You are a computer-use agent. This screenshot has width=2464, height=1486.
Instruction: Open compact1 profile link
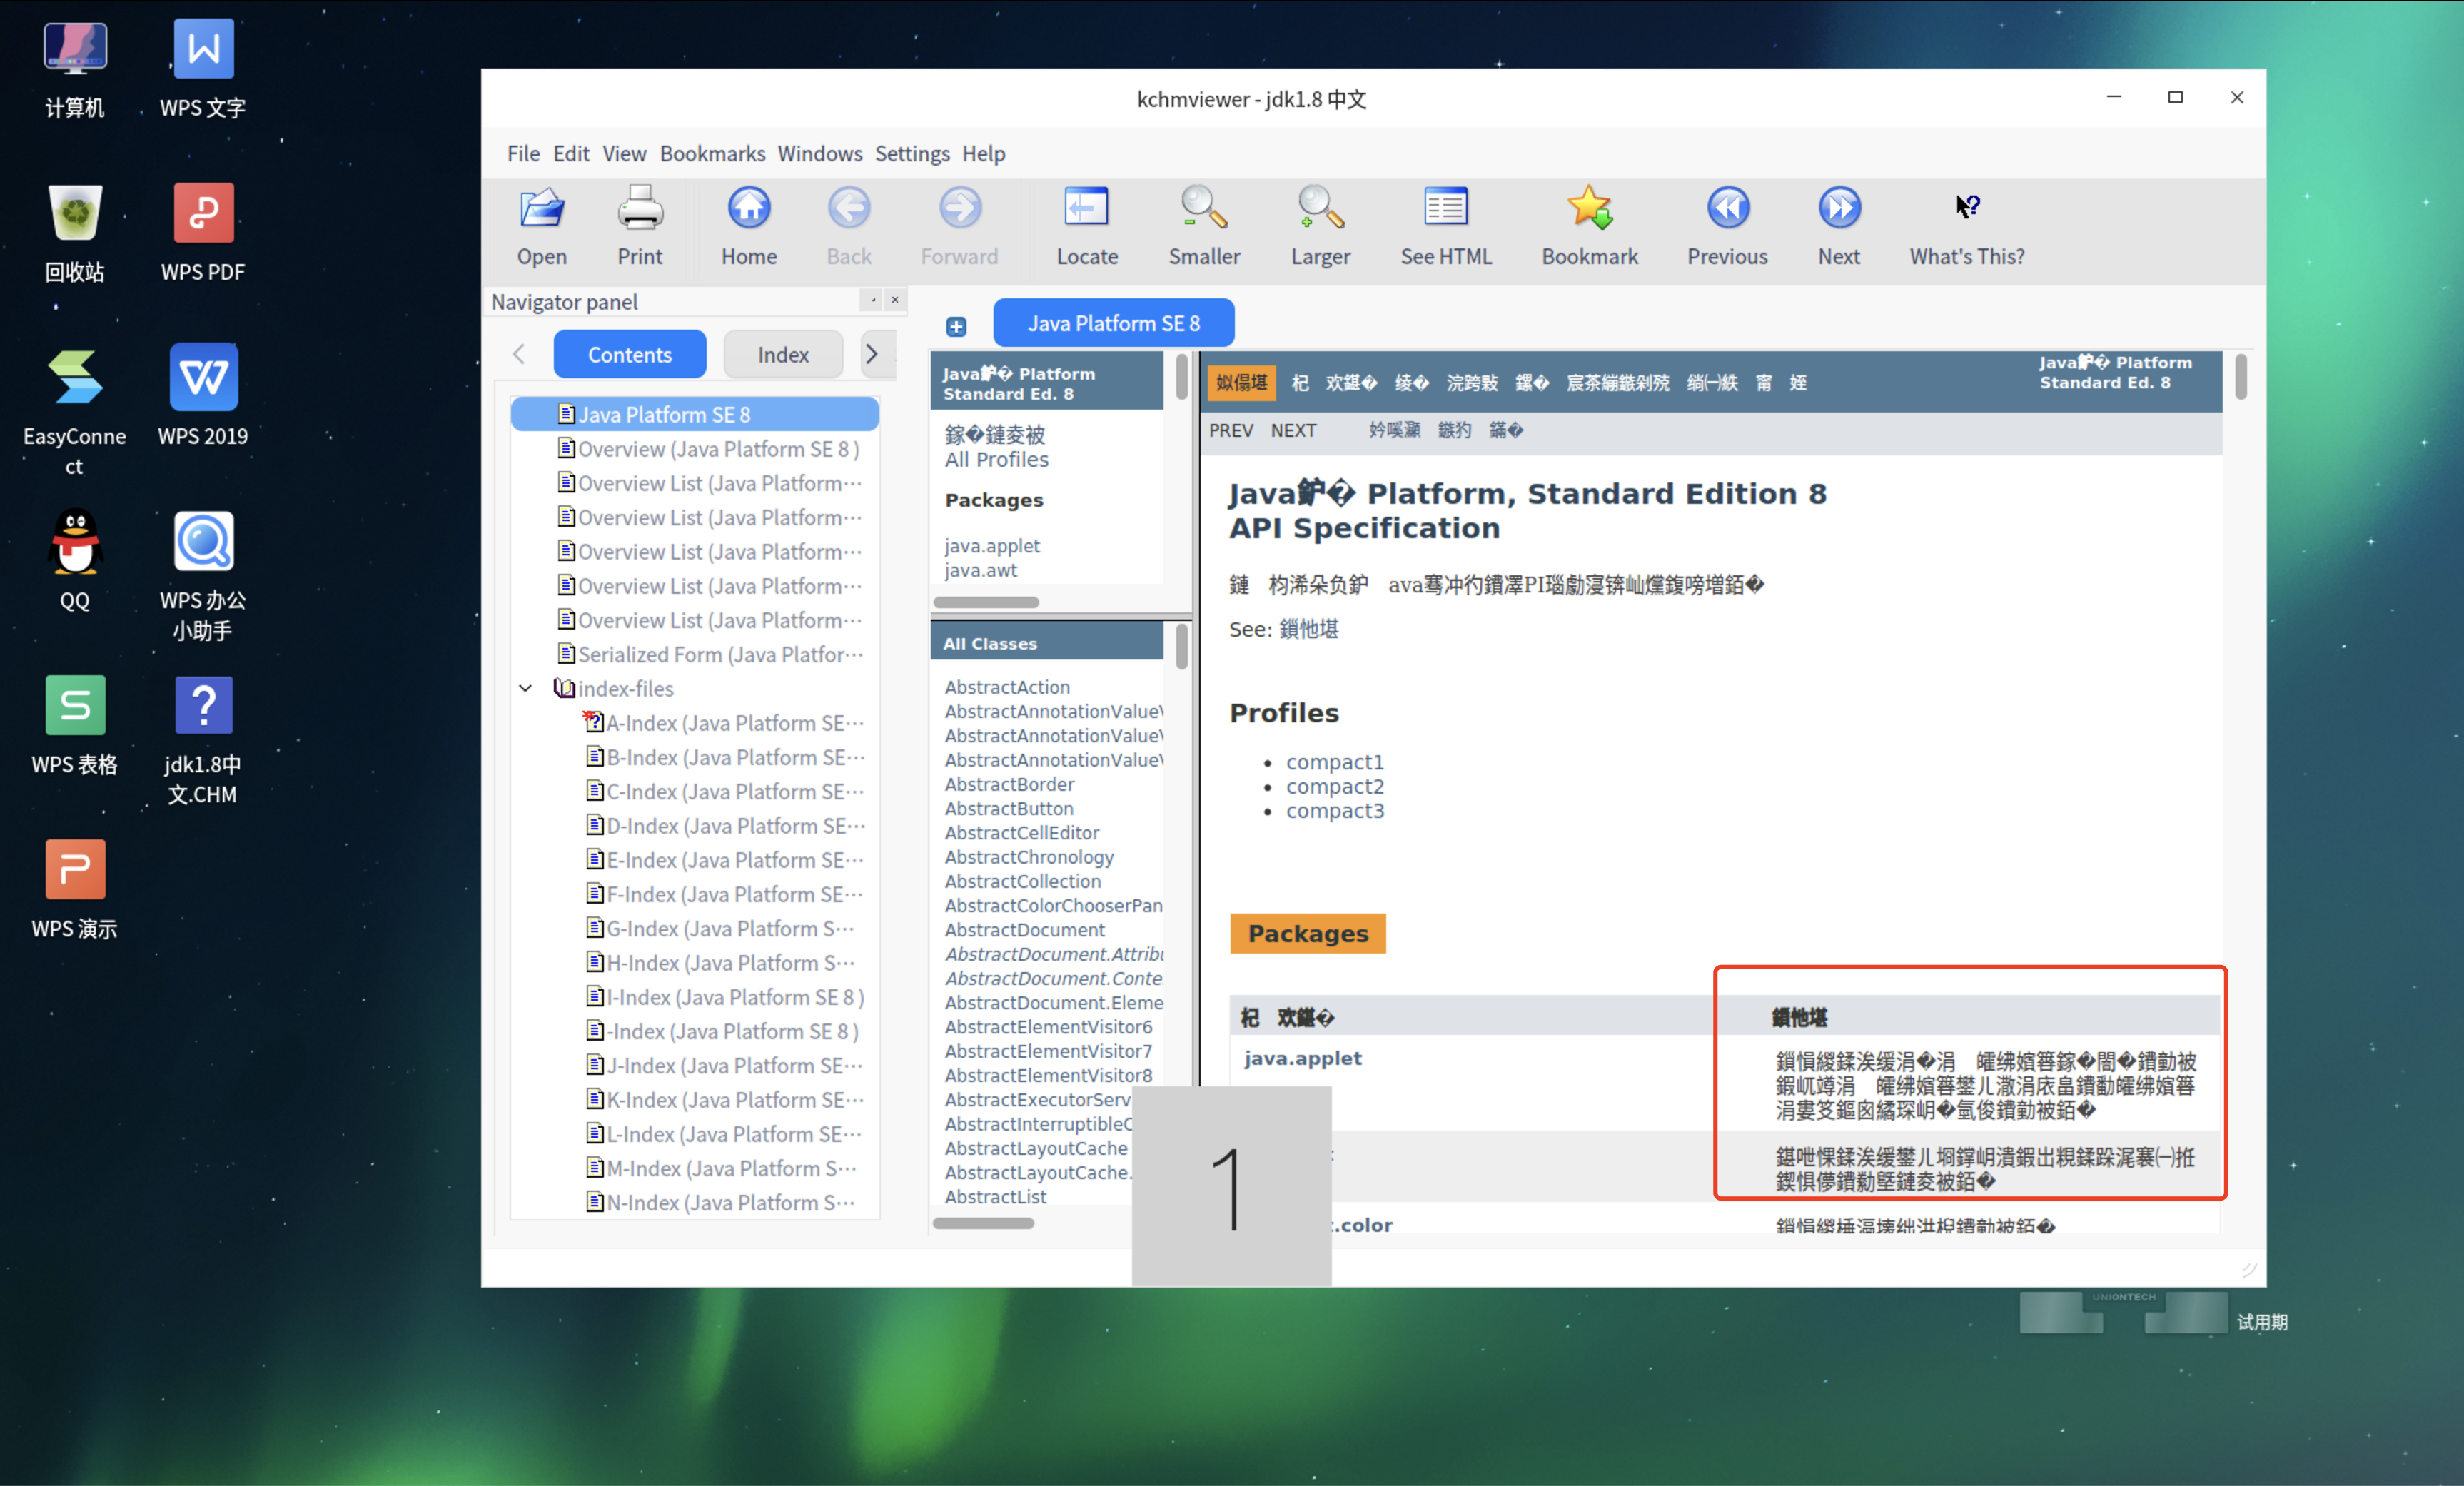(1334, 762)
